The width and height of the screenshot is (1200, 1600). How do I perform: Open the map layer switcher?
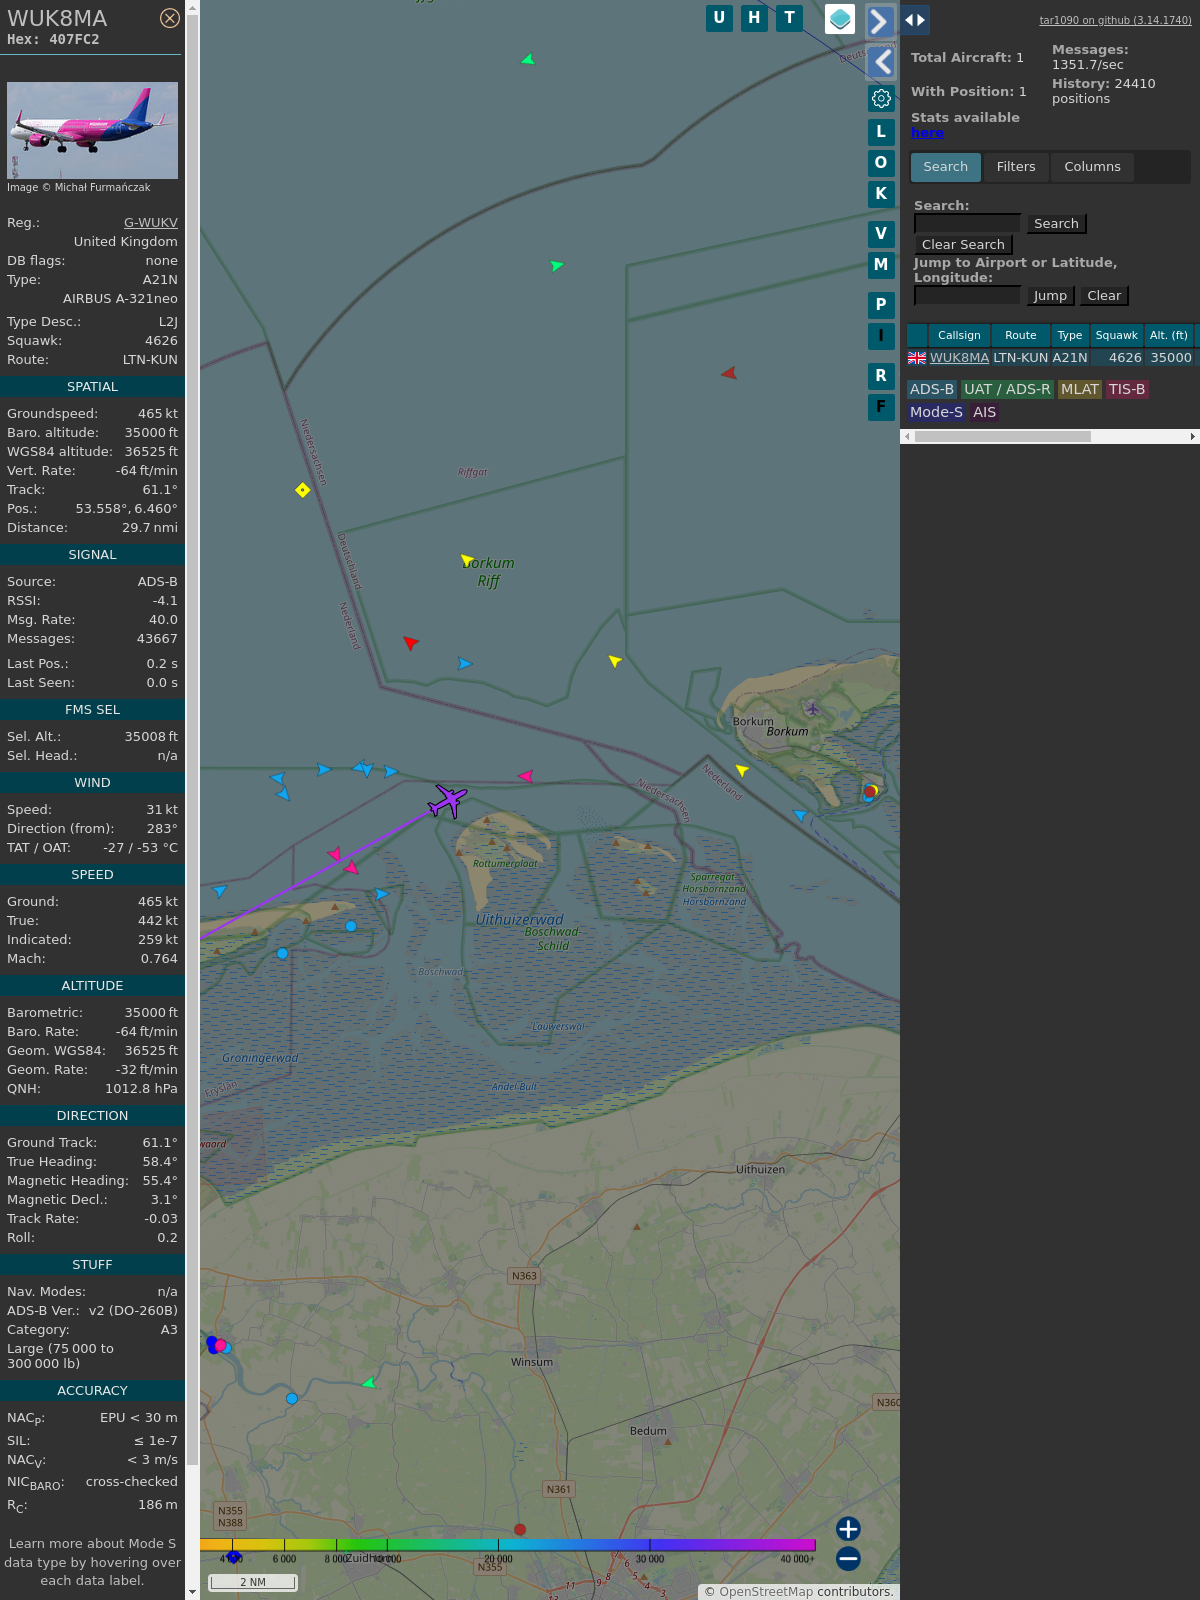coord(840,19)
